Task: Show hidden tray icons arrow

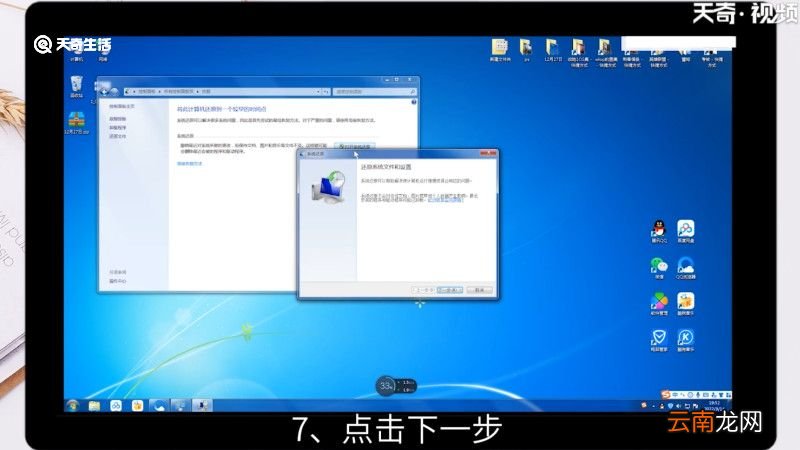Action: [x=653, y=406]
